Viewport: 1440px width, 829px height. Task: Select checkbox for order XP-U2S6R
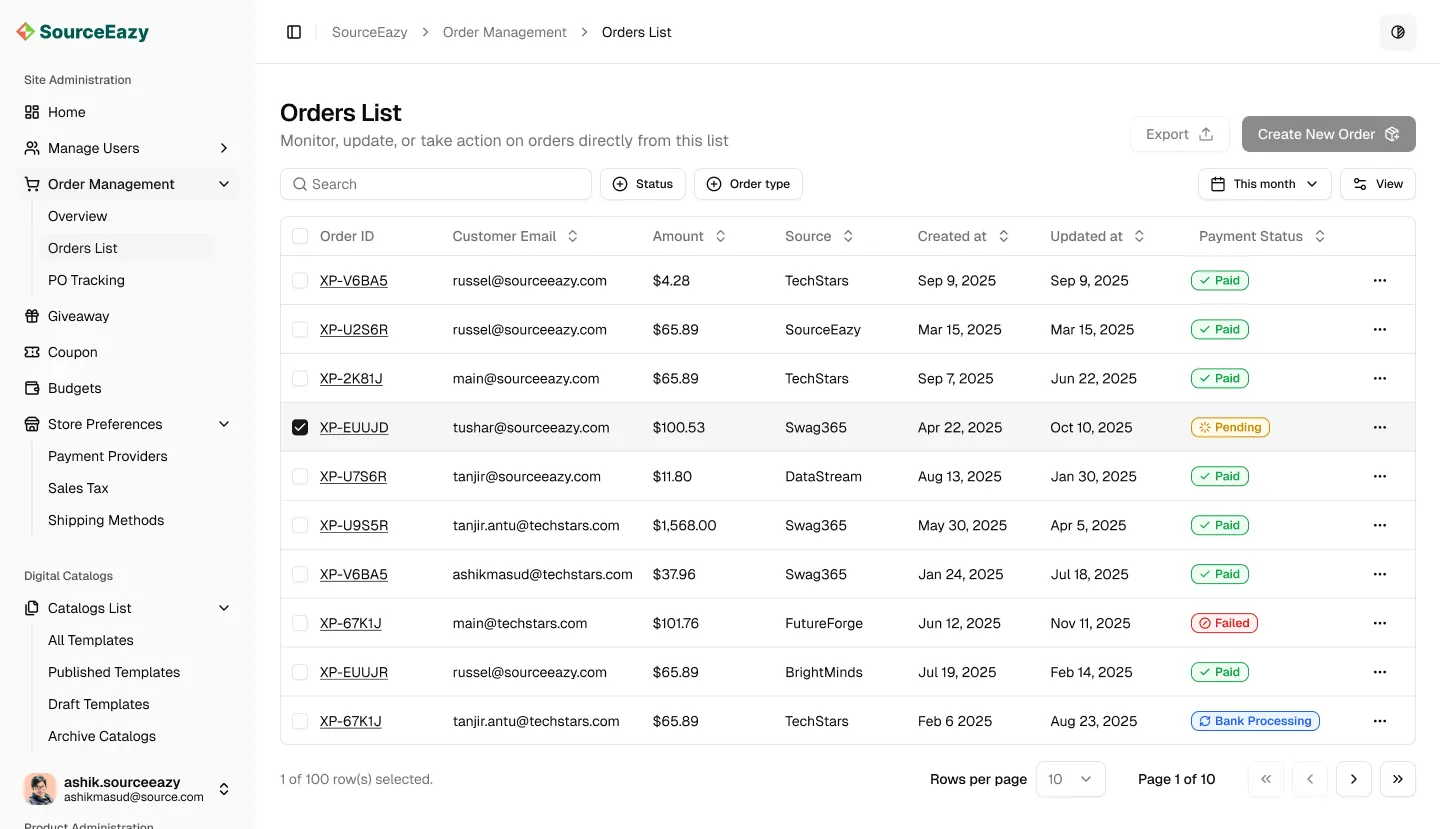(300, 330)
